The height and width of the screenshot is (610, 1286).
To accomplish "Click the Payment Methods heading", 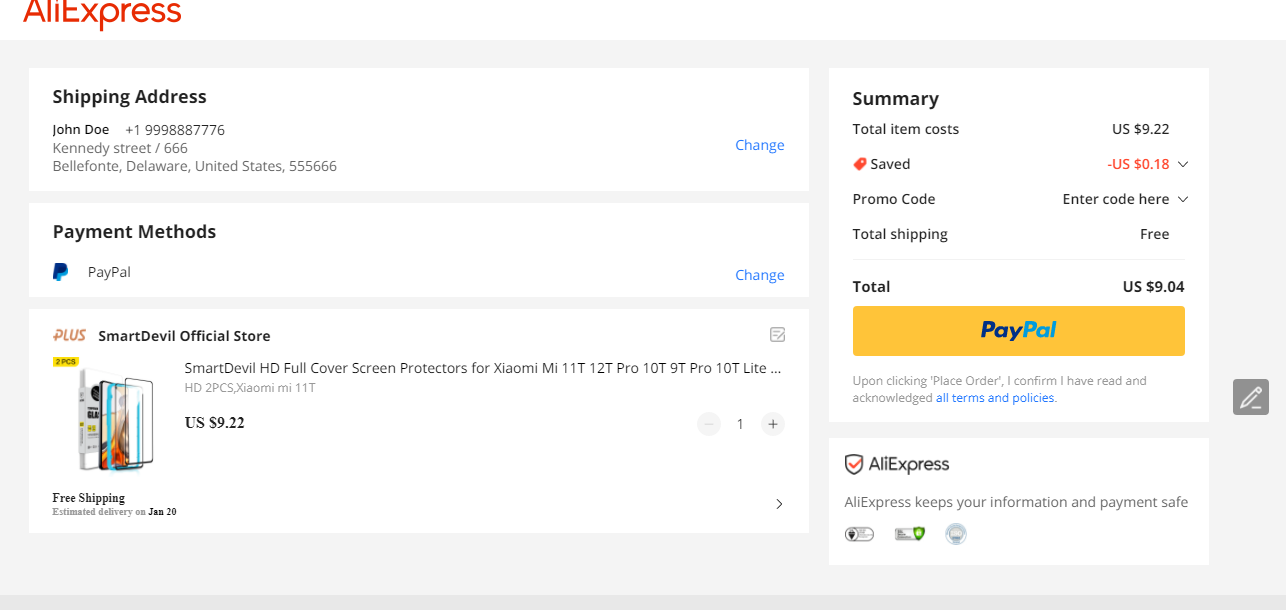I will (134, 232).
